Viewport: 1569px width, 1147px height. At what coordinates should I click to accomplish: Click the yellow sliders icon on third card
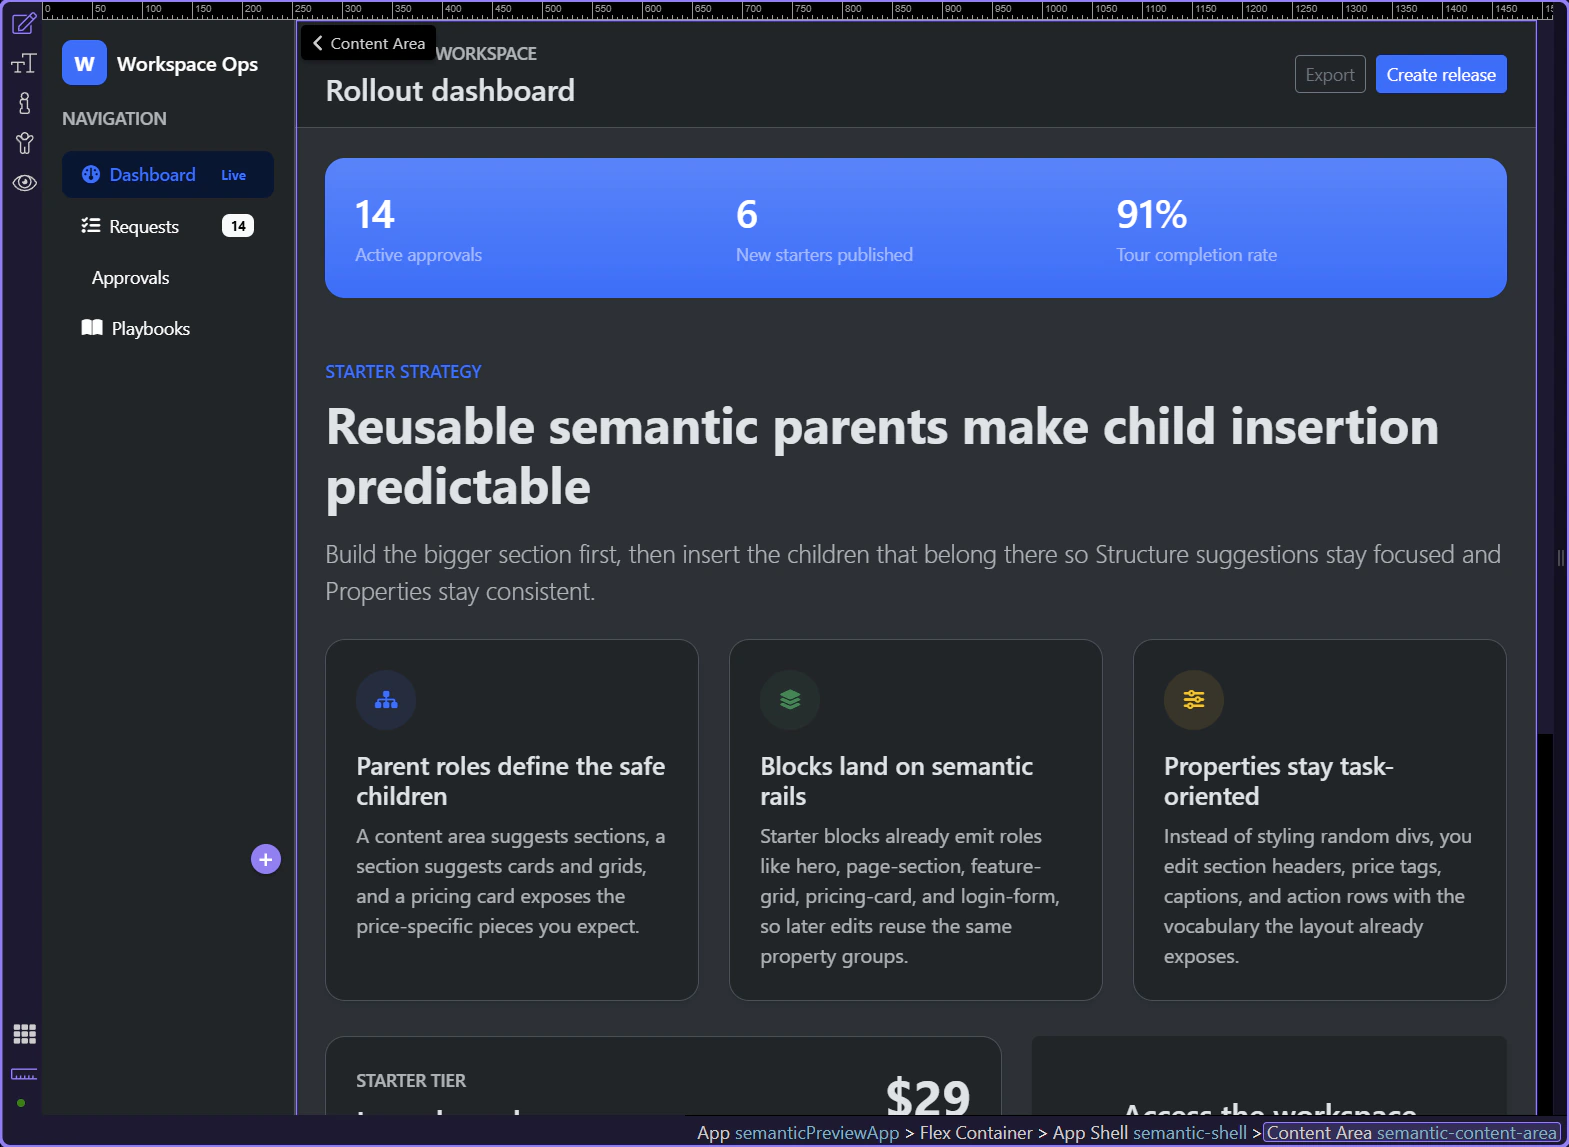pos(1194,700)
